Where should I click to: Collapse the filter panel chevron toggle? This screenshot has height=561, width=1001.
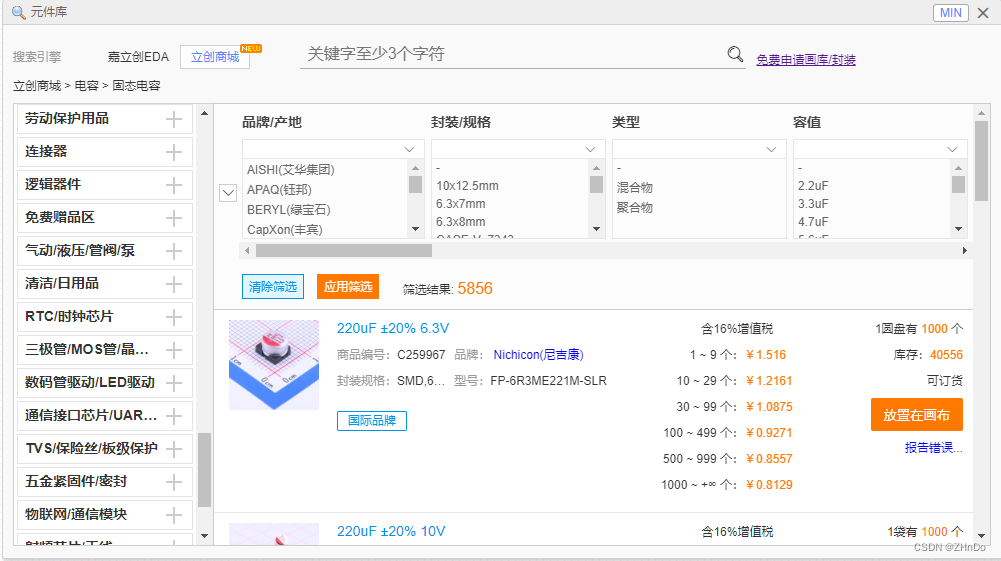pyautogui.click(x=228, y=193)
